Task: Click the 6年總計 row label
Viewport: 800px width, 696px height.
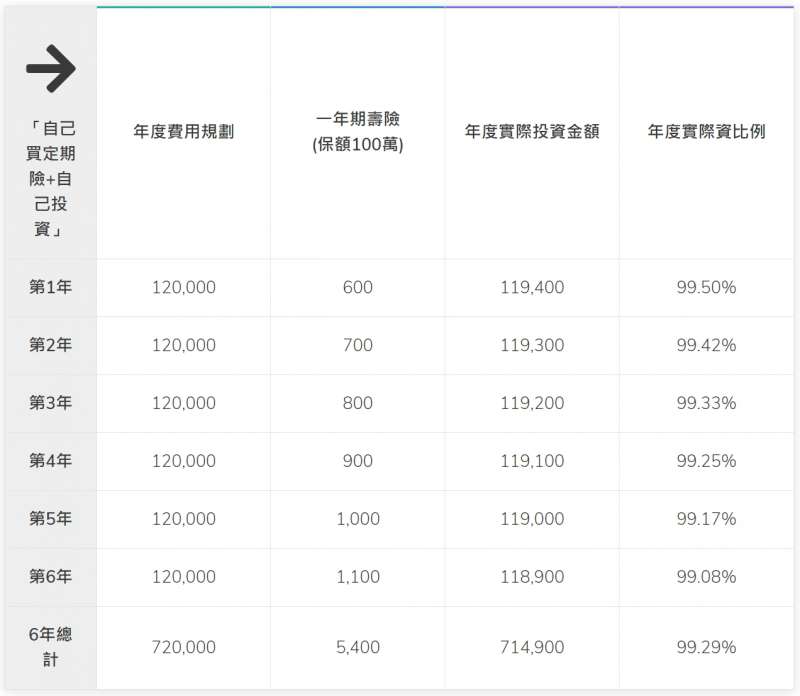Action: [x=51, y=647]
